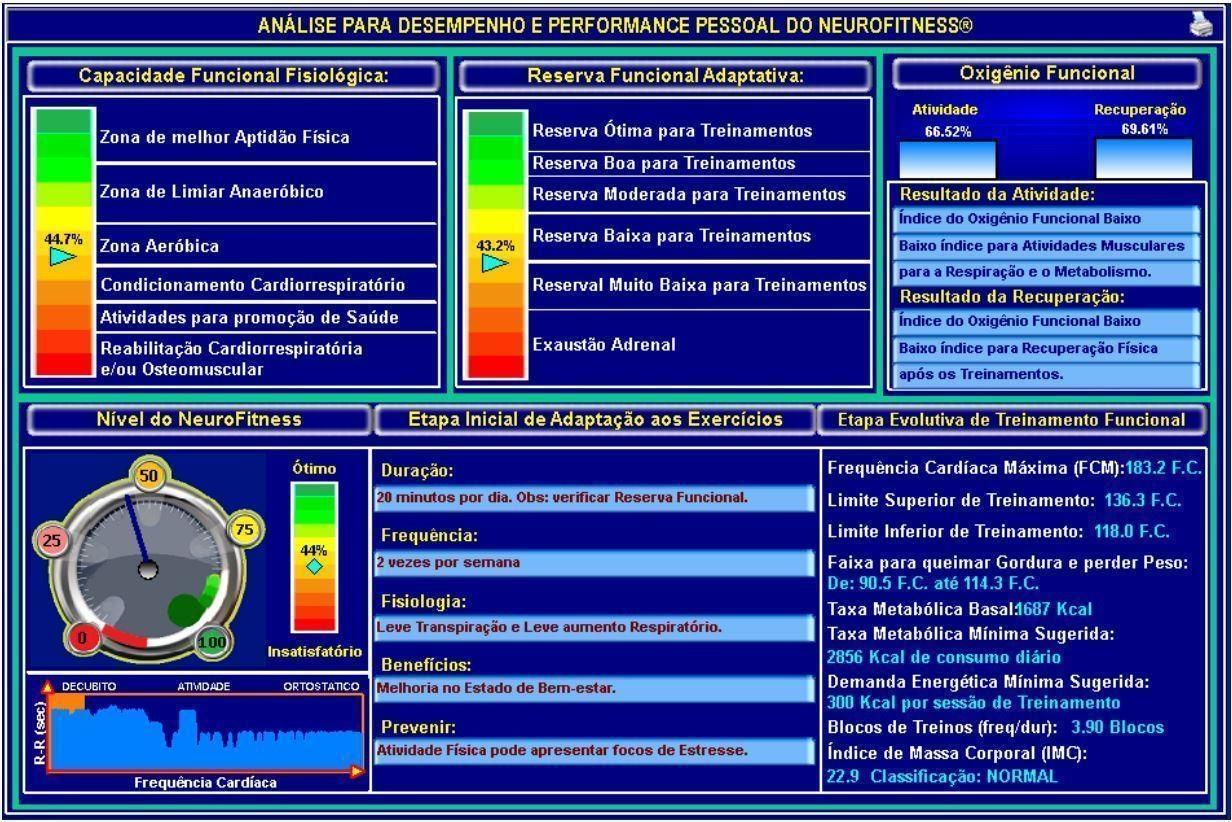Click the orange right arrow on the heart rate axis

click(x=358, y=771)
